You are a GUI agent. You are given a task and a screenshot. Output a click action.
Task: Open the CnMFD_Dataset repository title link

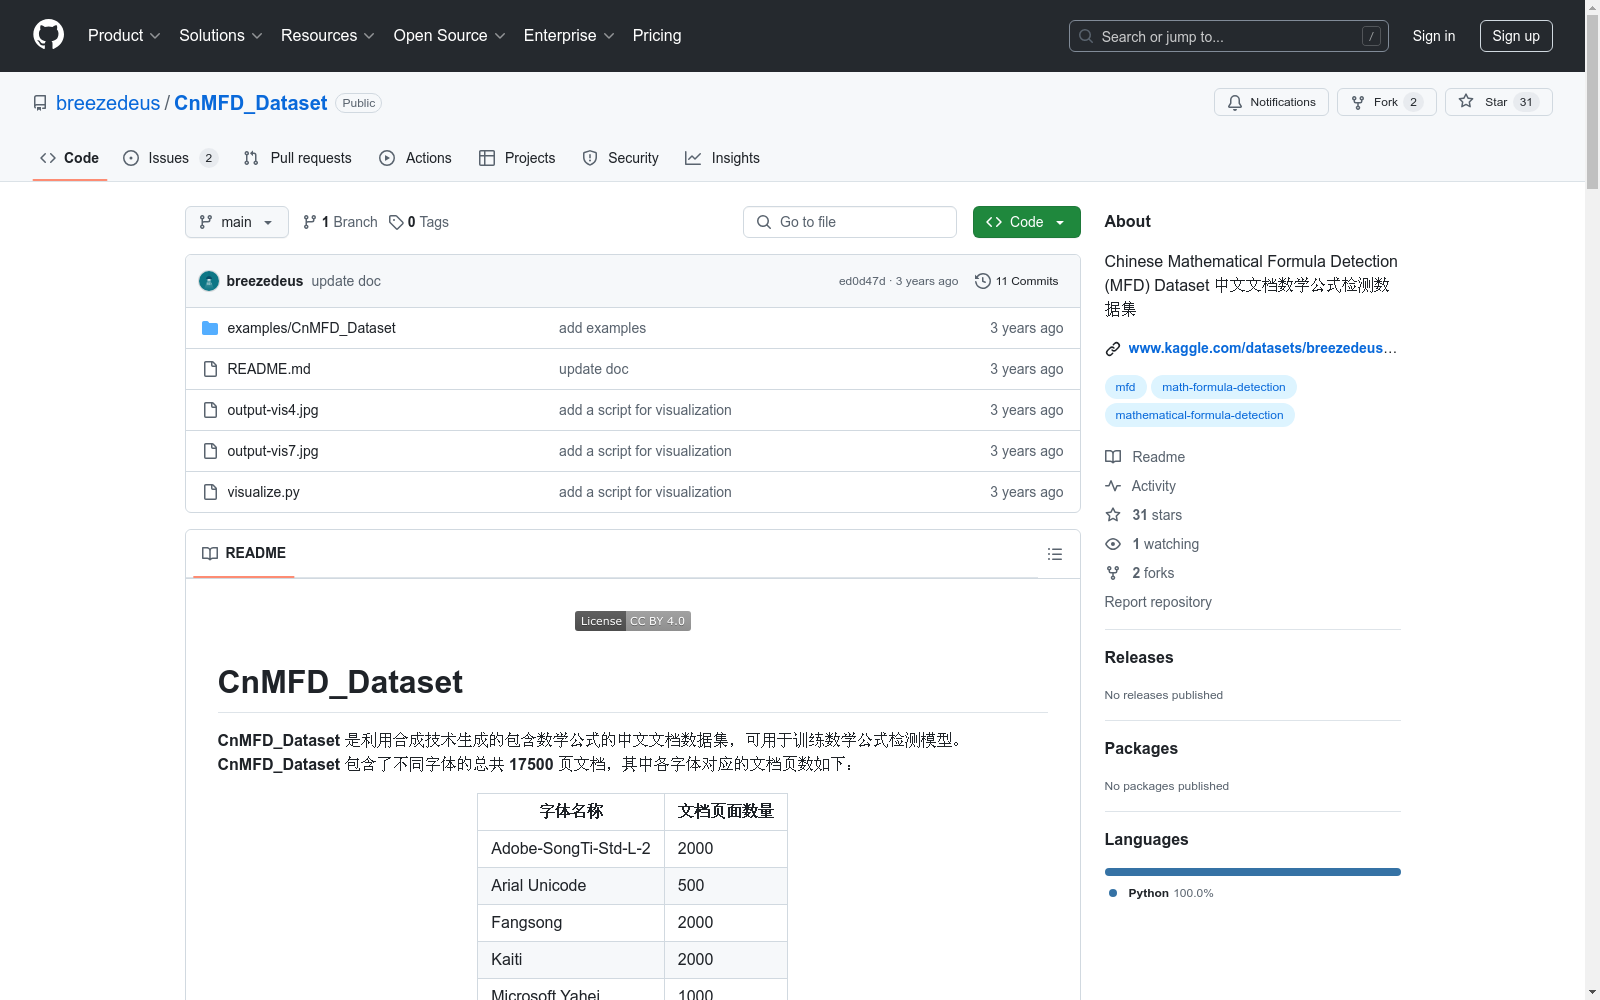tap(251, 103)
